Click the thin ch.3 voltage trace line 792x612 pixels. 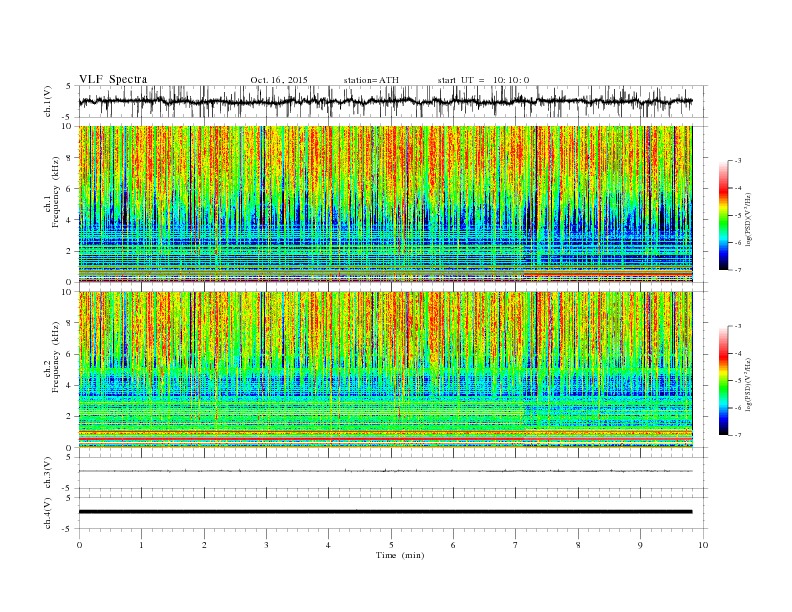tap(385, 471)
